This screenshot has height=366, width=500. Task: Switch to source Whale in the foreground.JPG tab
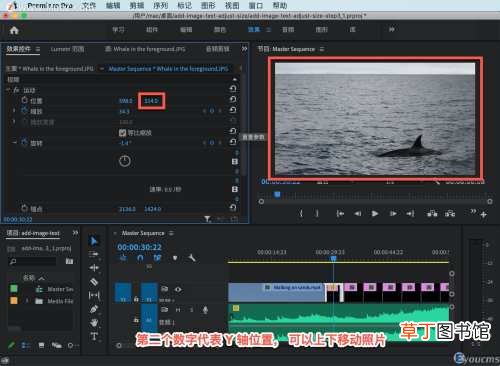pyautogui.click(x=145, y=49)
